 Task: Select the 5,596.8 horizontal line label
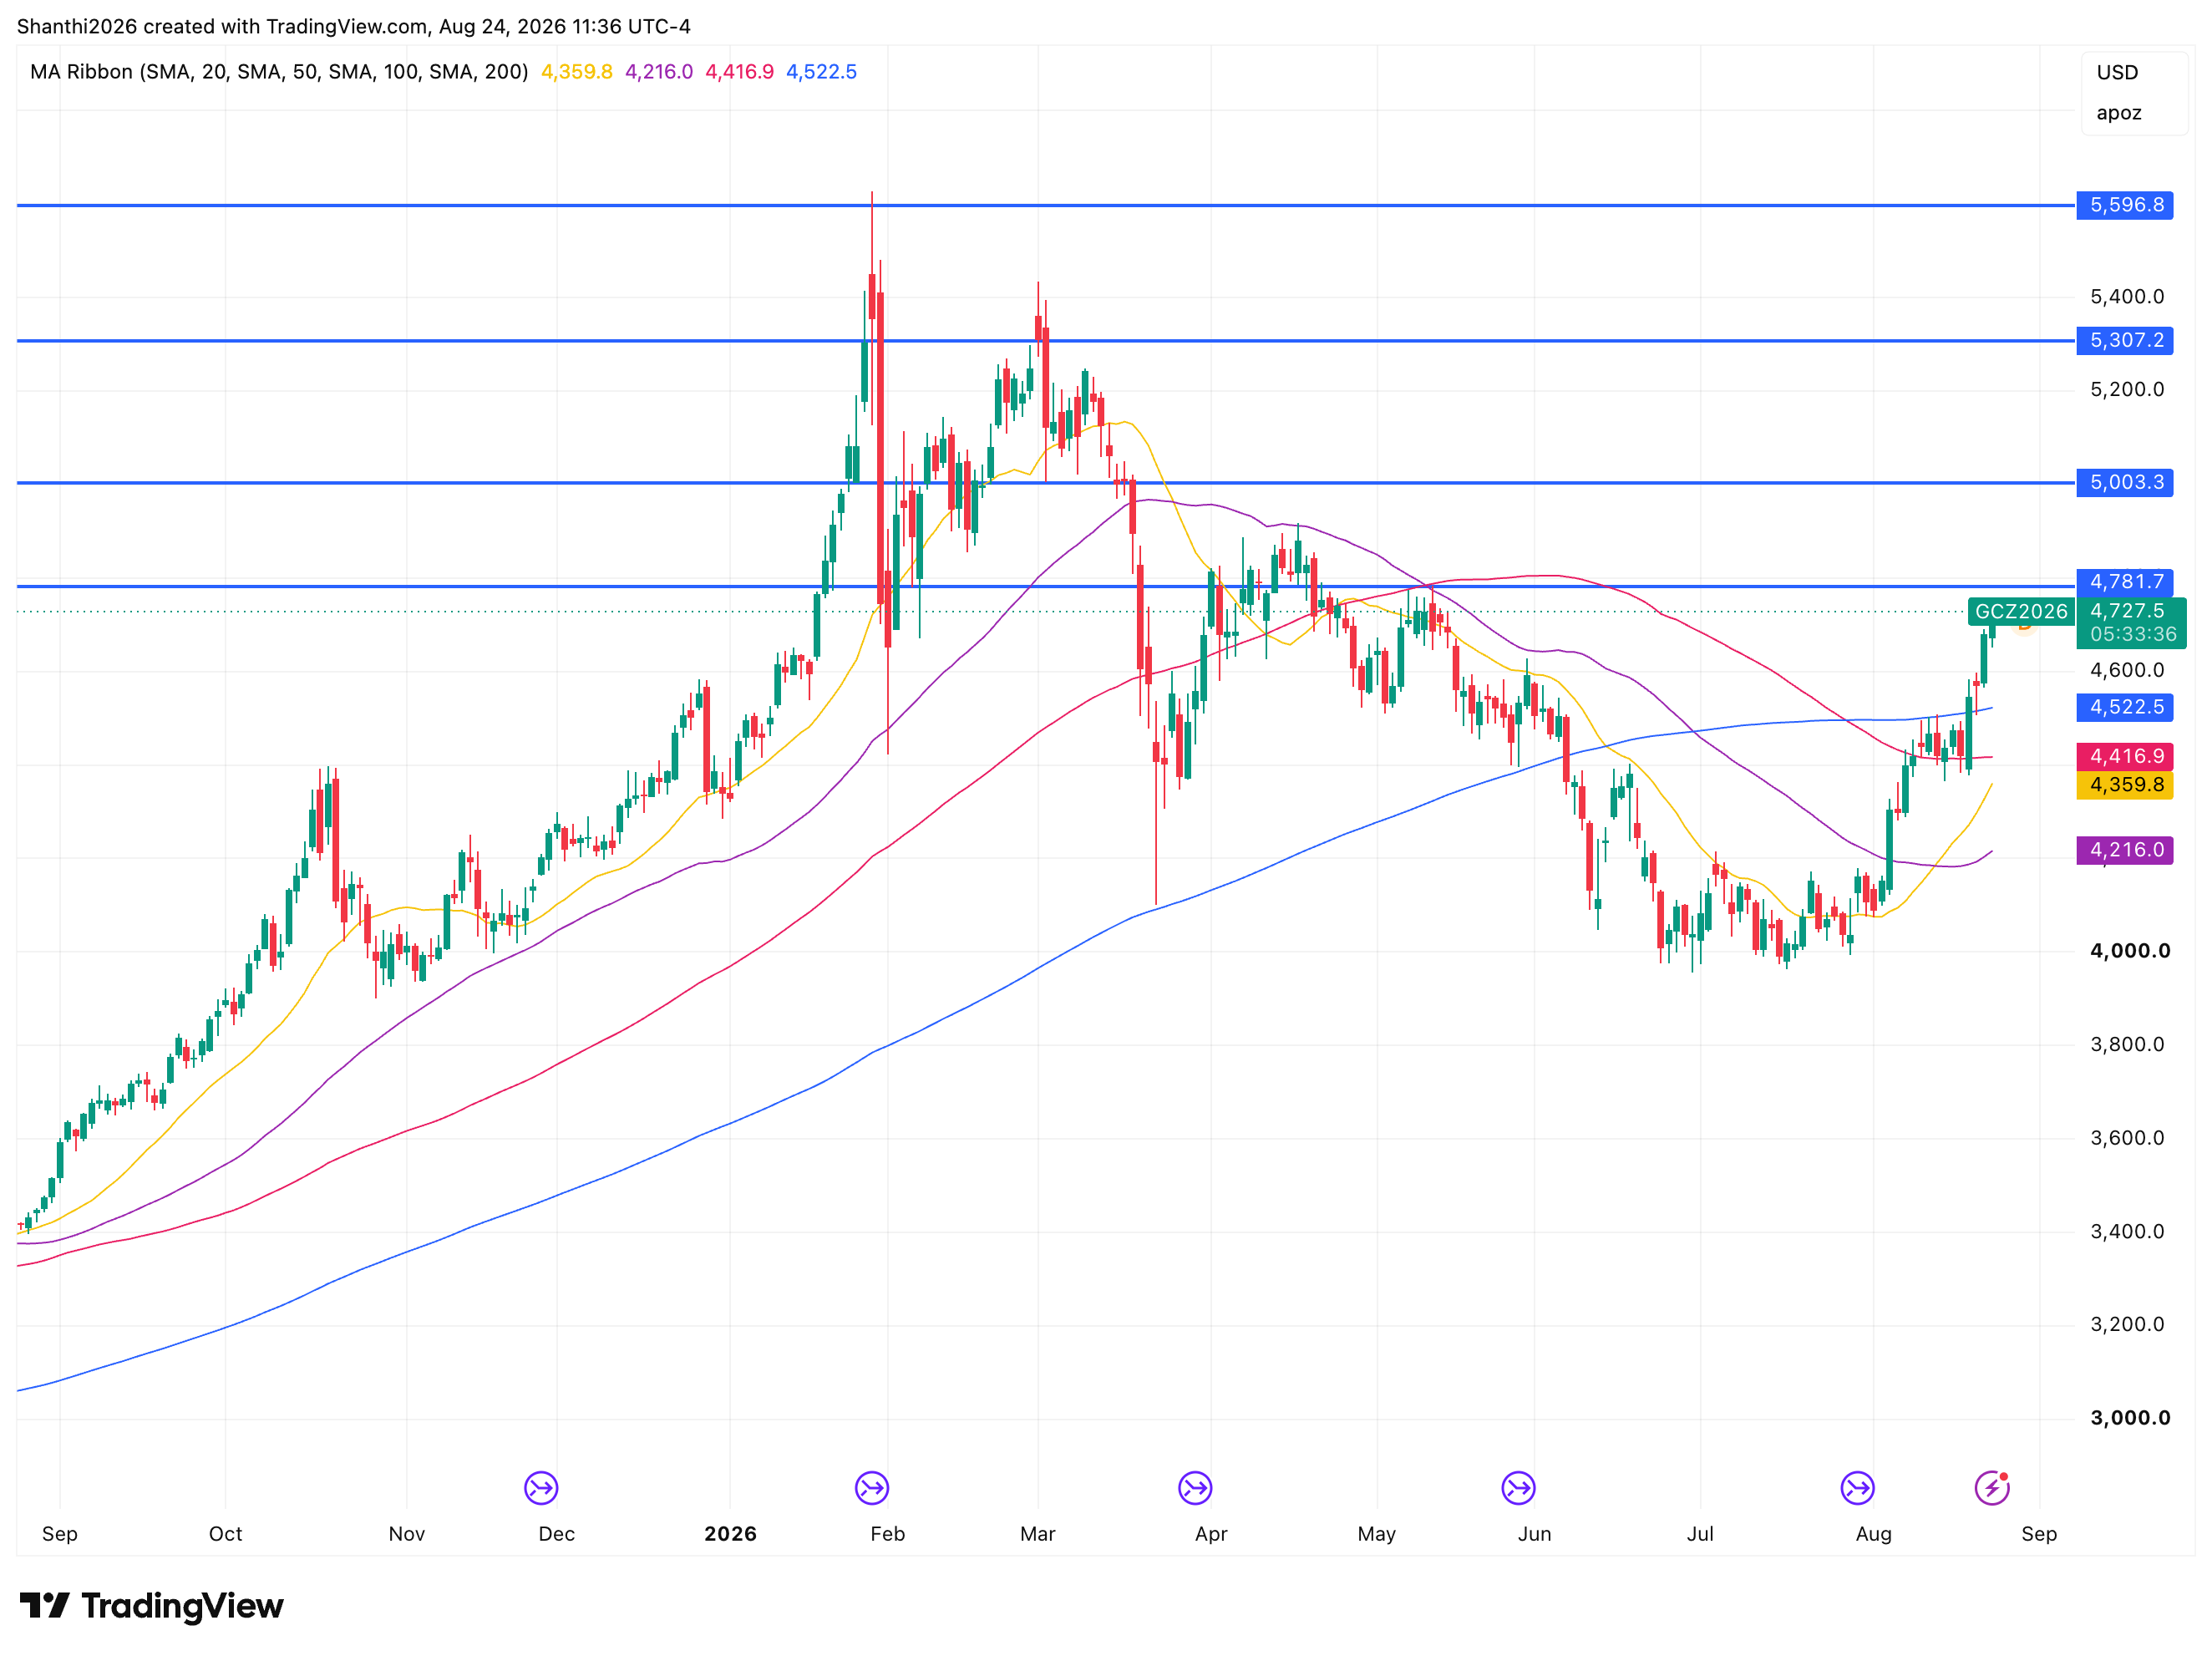tap(2124, 205)
